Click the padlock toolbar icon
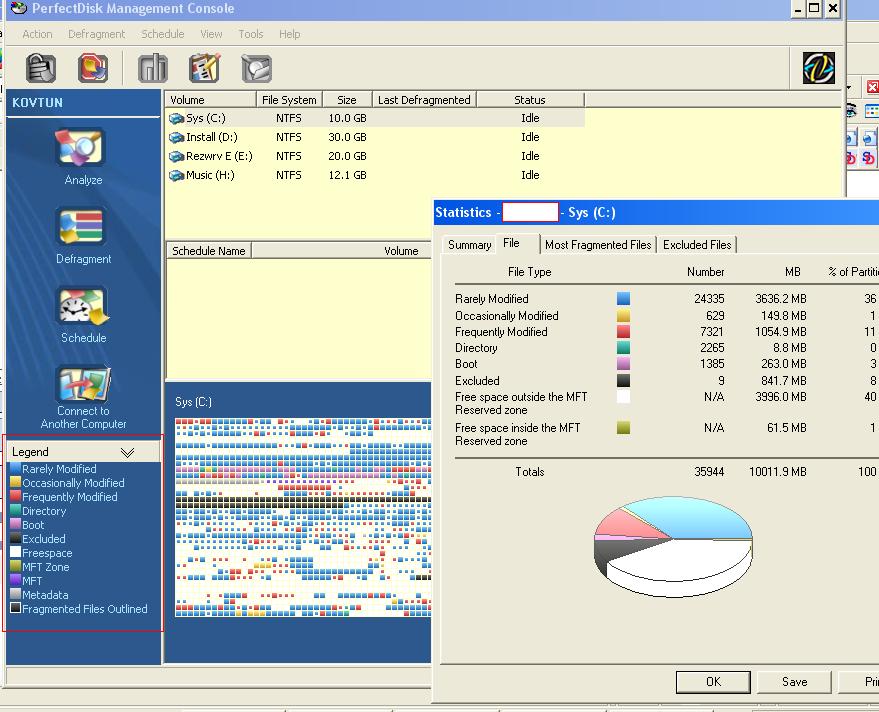 (40, 68)
